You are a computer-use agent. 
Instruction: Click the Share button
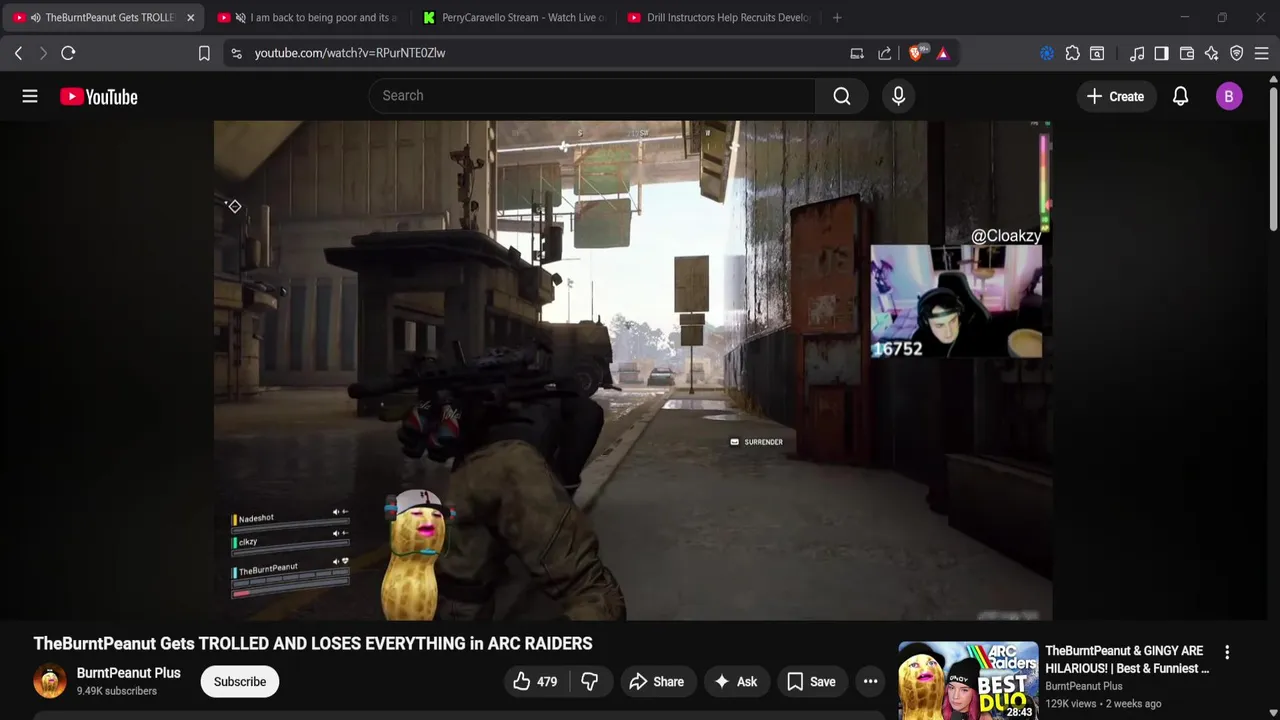point(657,682)
